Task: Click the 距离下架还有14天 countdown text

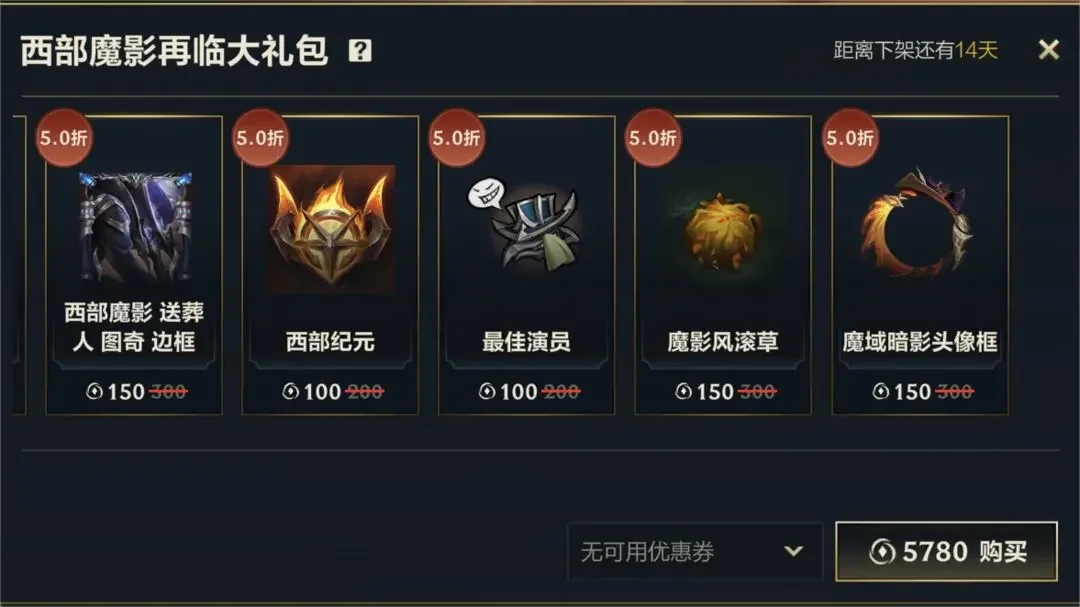Action: pyautogui.click(x=915, y=50)
